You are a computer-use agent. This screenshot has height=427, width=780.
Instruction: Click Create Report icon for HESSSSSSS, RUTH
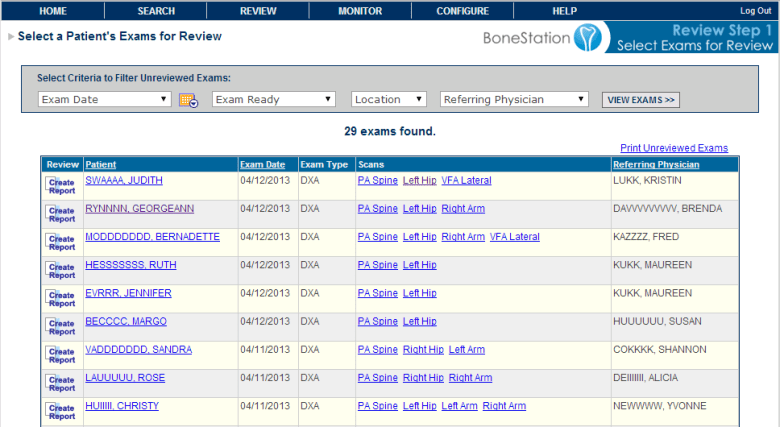61,269
